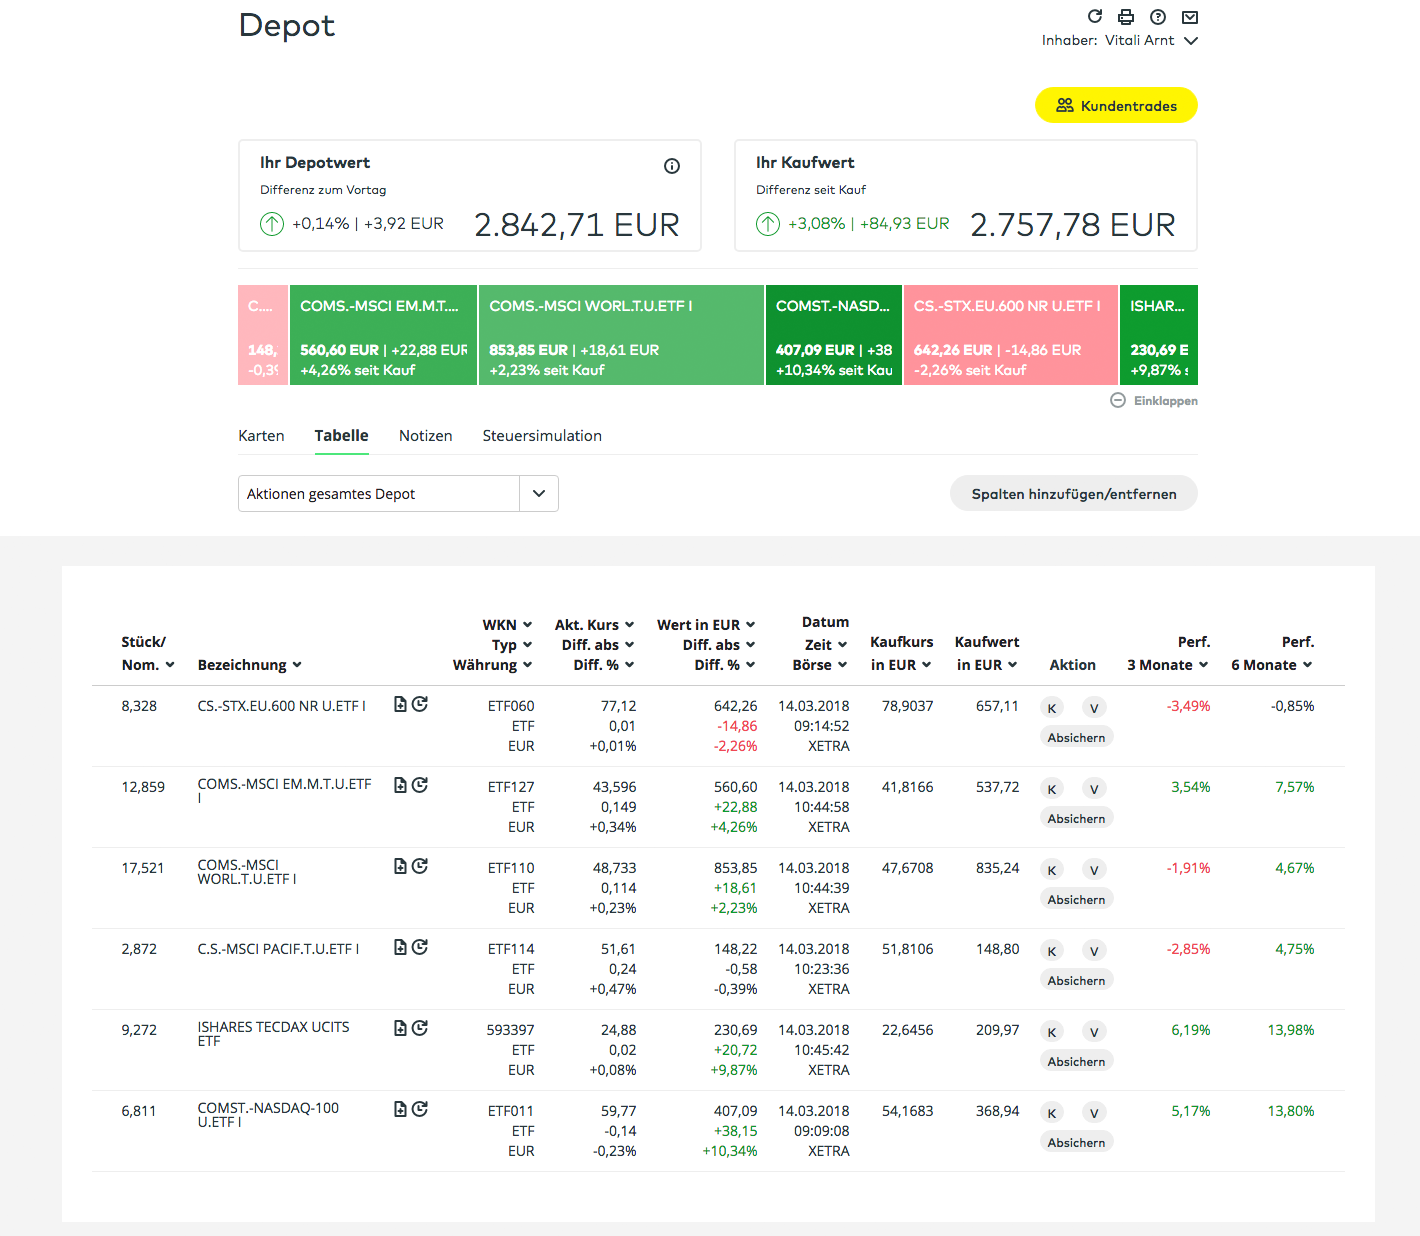
Task: Sort by Wert in EUR column
Action: click(705, 625)
